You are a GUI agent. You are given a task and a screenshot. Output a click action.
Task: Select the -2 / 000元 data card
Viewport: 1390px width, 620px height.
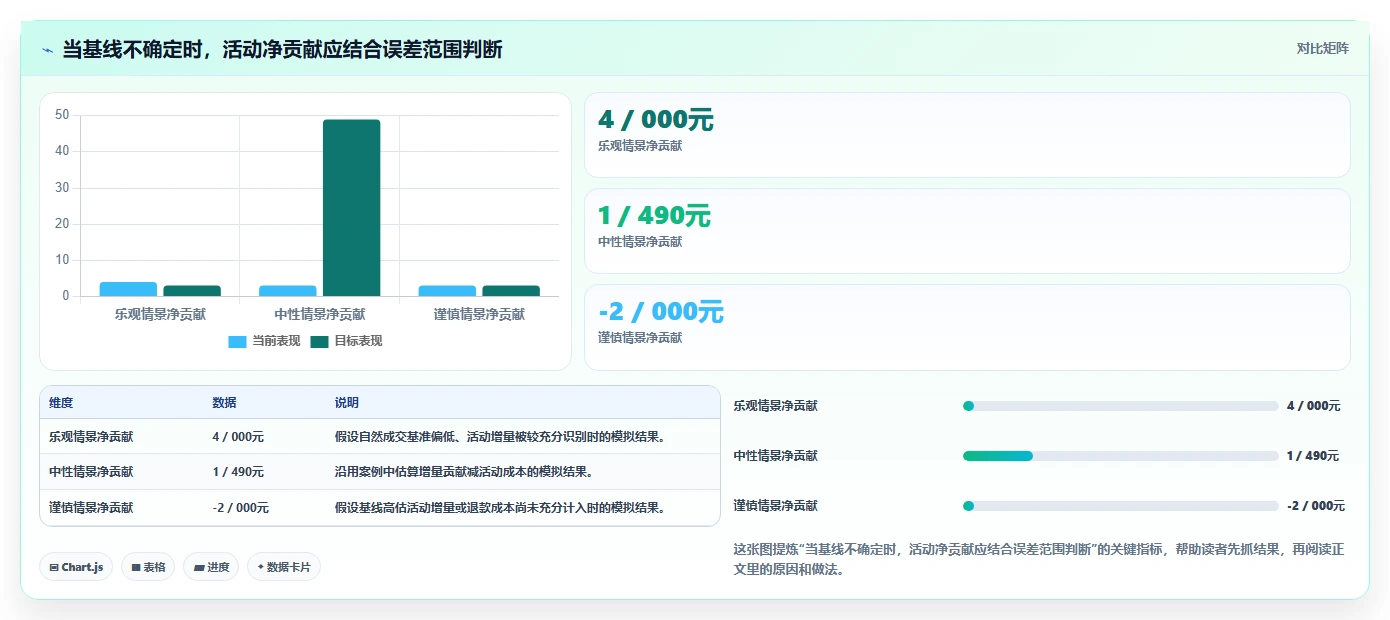967,327
